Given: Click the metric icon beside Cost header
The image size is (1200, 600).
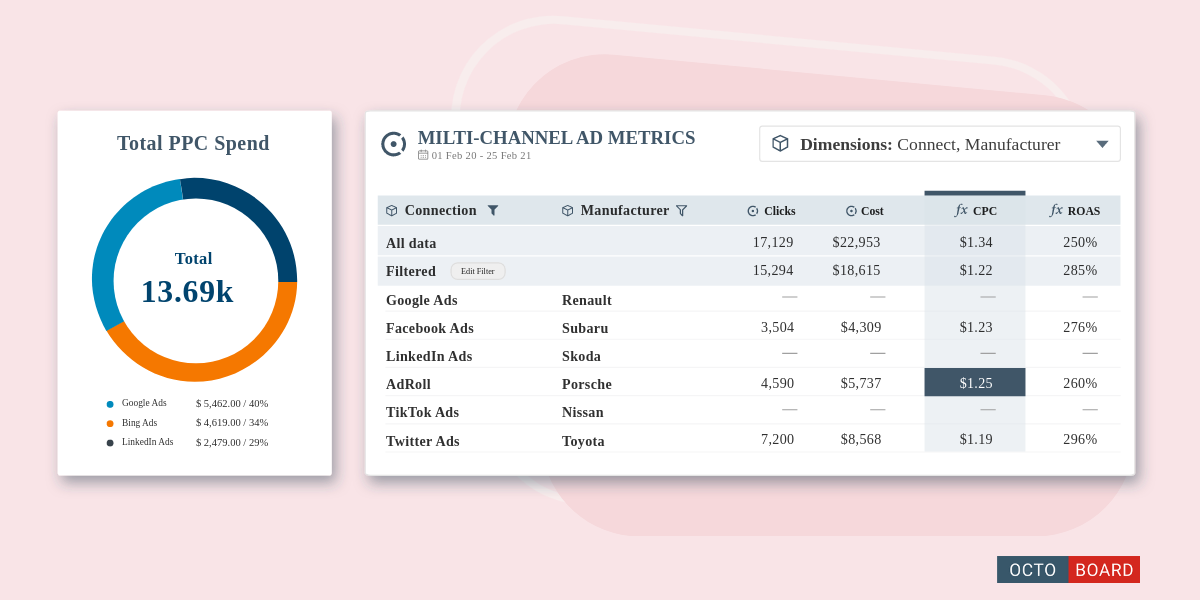Looking at the screenshot, I should click(x=851, y=211).
